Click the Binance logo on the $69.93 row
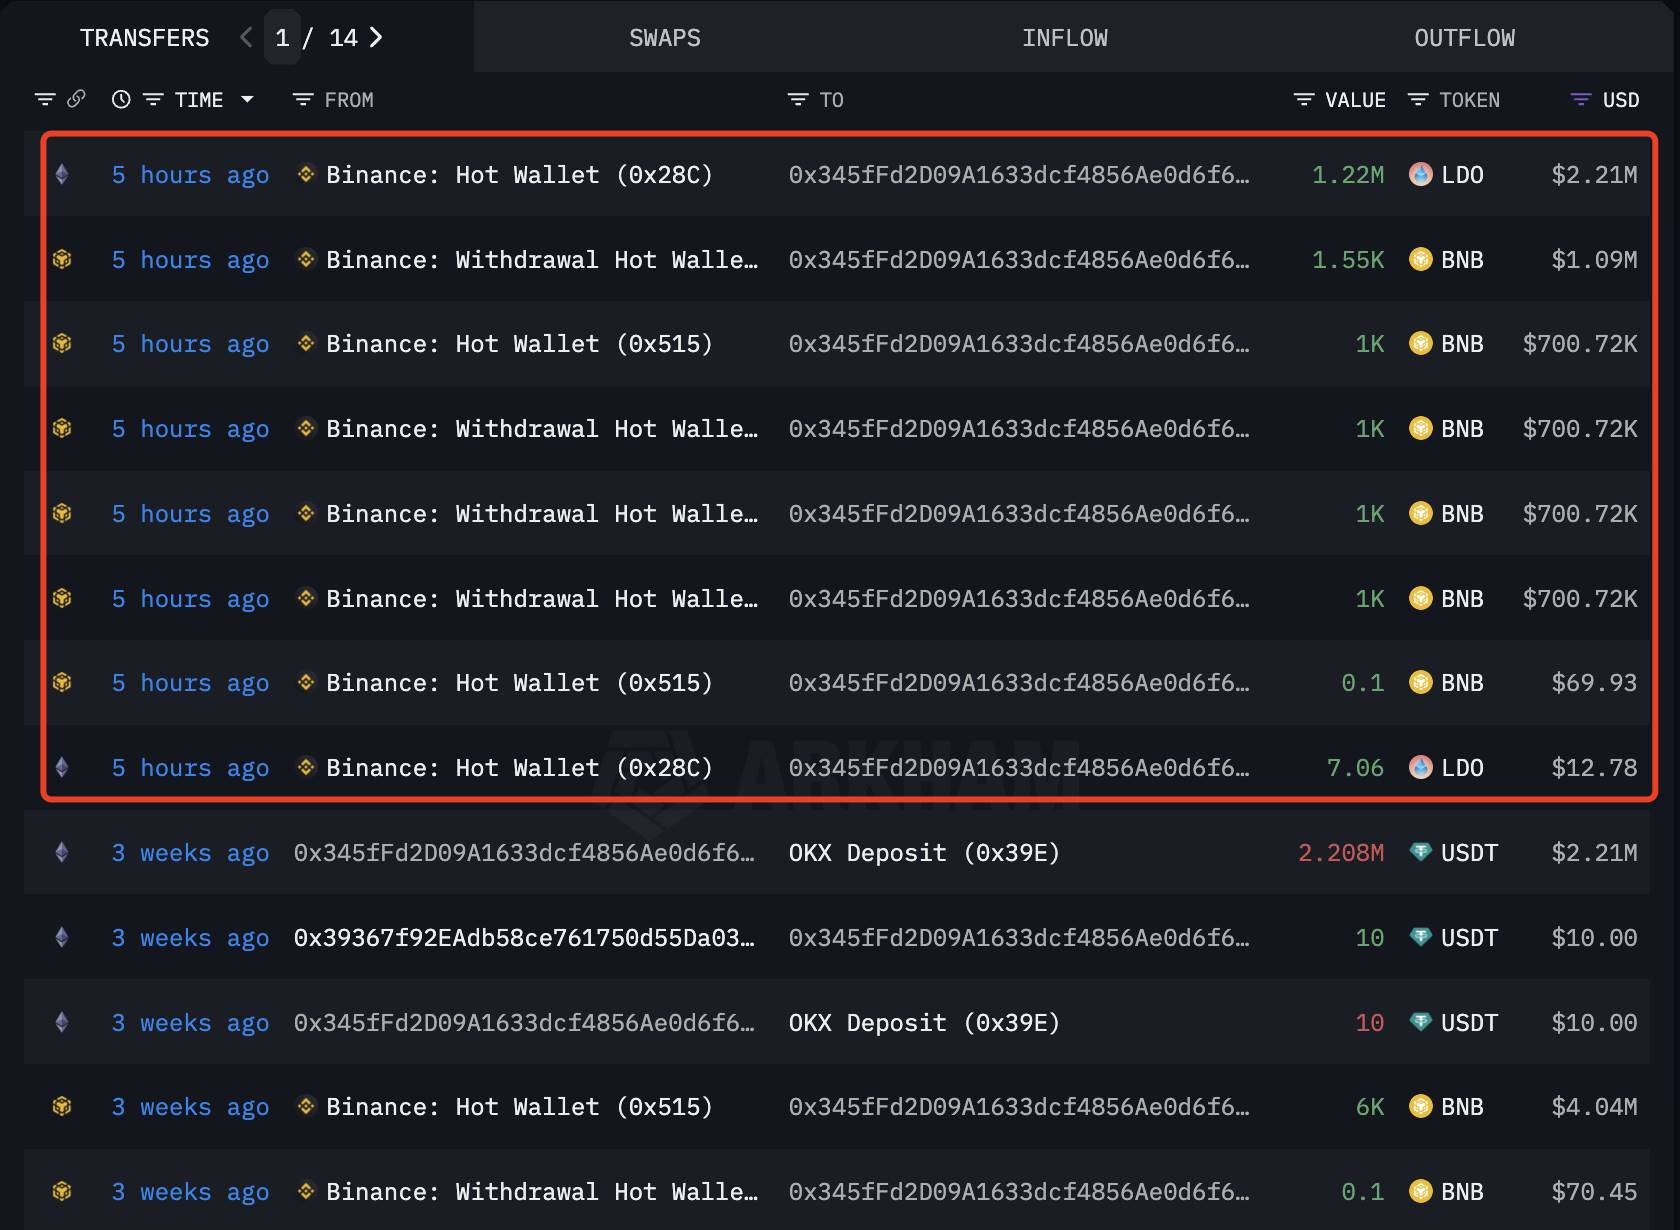 tap(306, 682)
